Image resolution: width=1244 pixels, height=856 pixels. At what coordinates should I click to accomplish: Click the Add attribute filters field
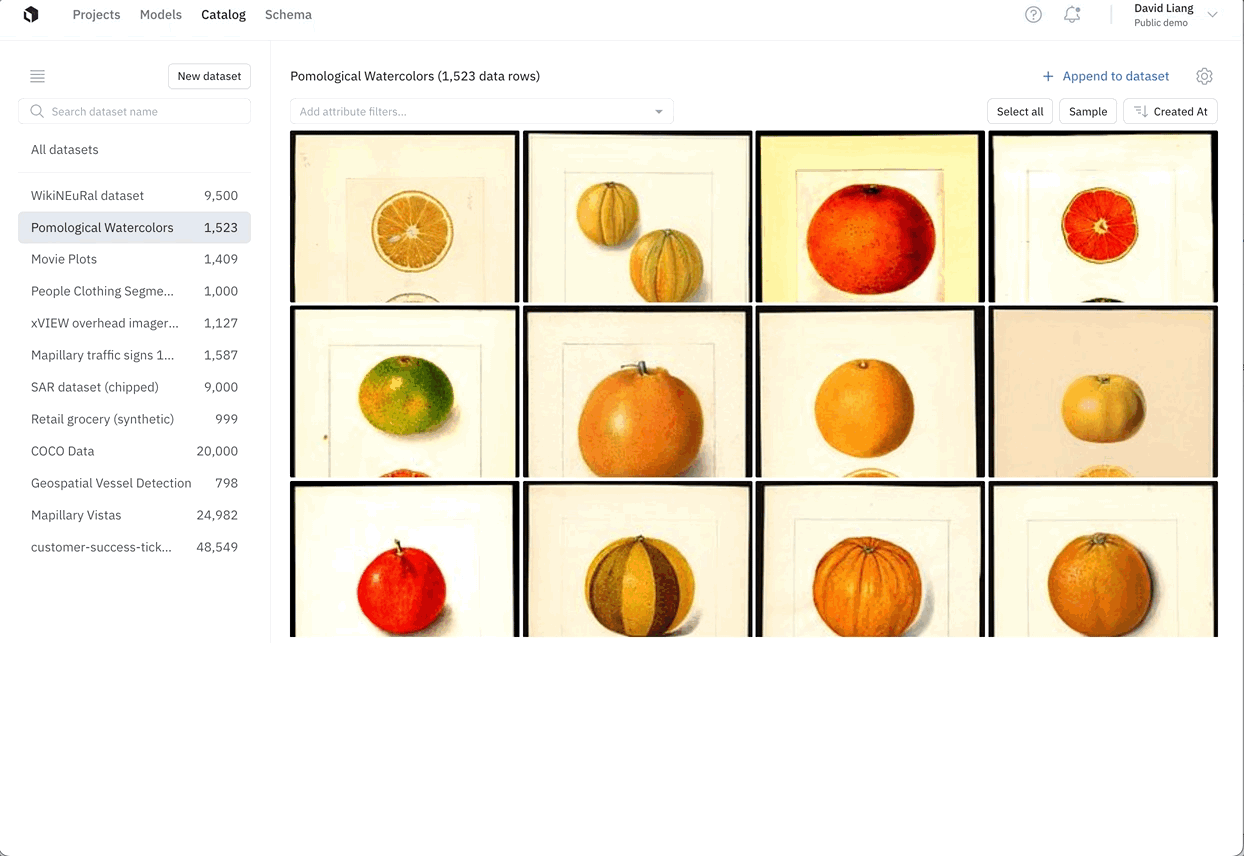click(481, 111)
